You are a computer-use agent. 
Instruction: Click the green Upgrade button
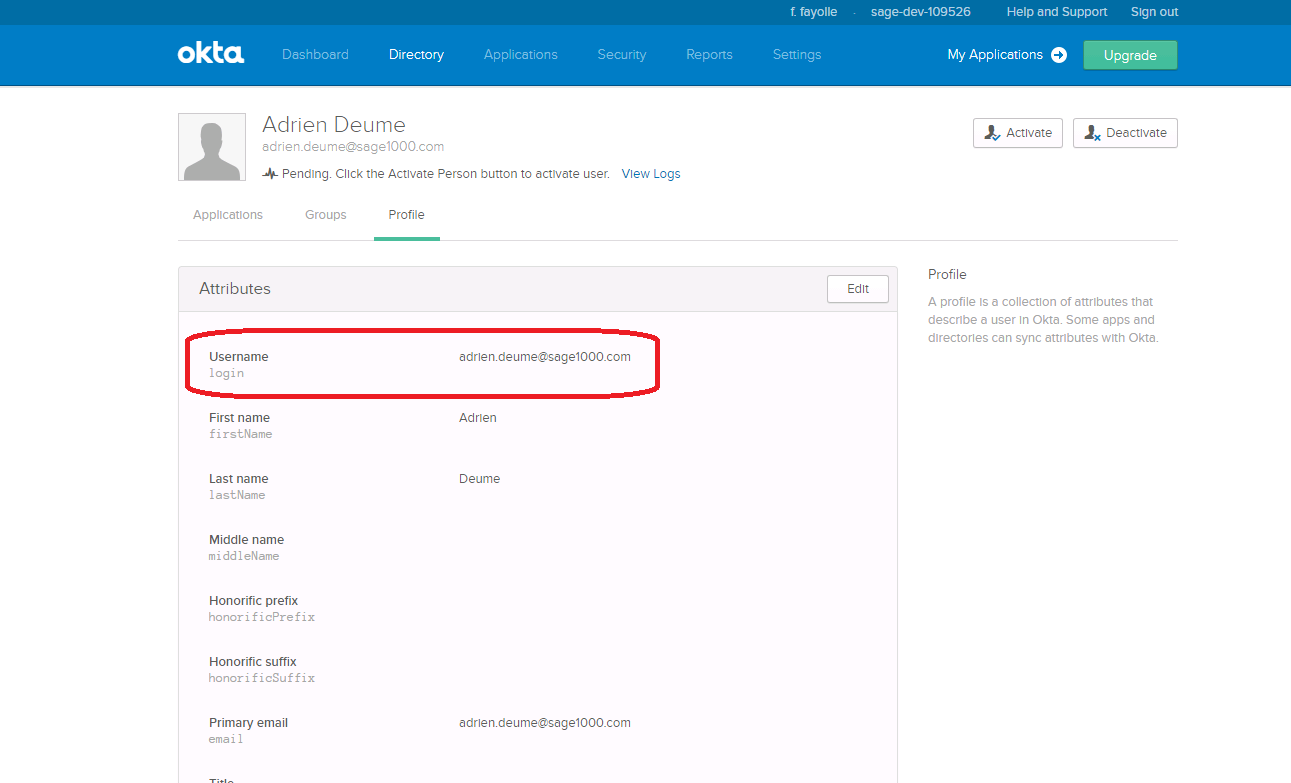[1130, 55]
